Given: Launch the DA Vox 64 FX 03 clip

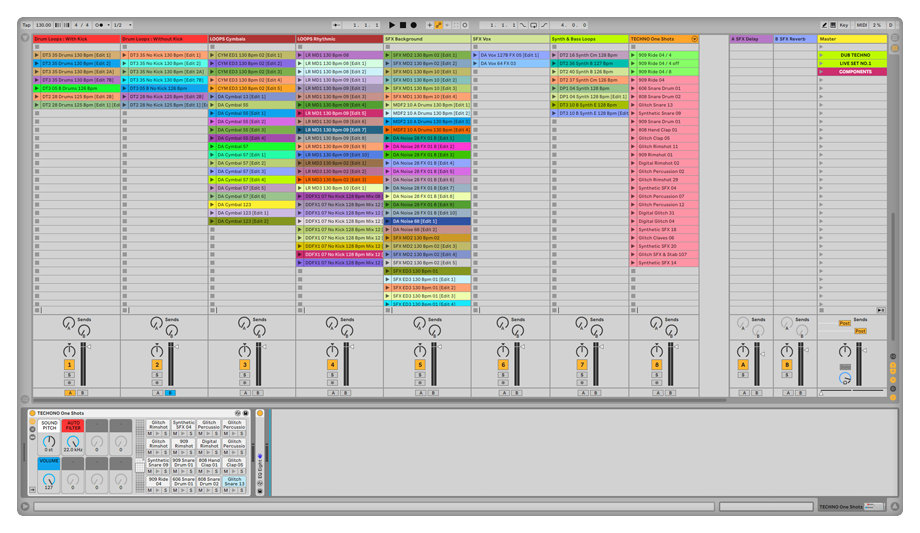Looking at the screenshot, I should tap(475, 63).
